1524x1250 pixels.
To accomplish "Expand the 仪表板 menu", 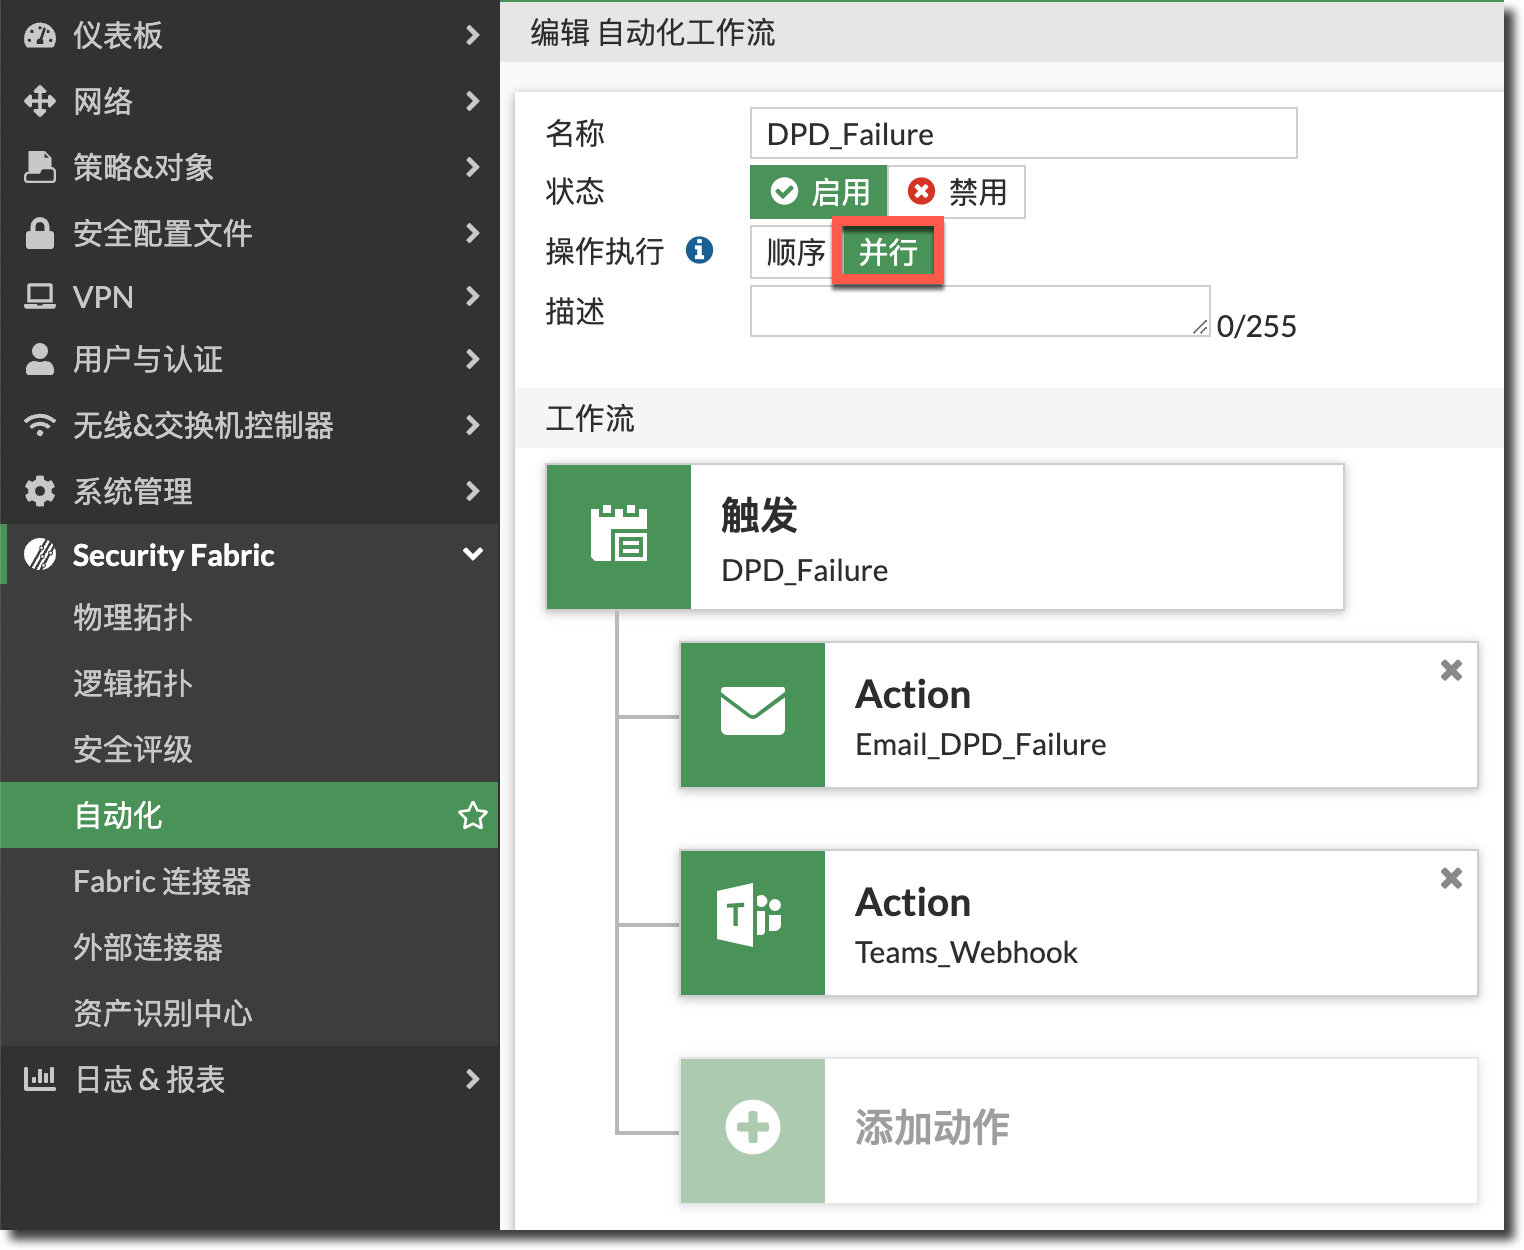I will coord(472,36).
